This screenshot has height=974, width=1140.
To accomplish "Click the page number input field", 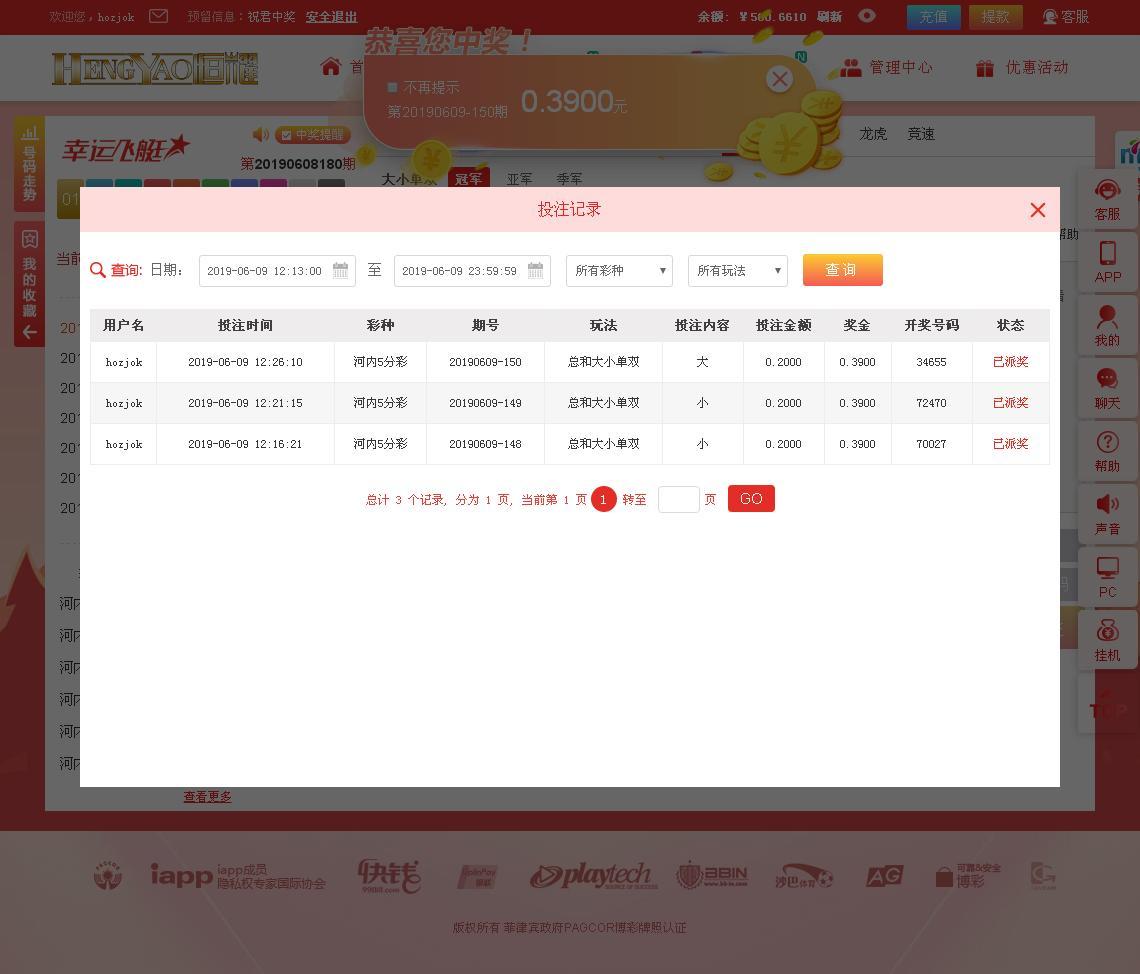I will point(678,499).
